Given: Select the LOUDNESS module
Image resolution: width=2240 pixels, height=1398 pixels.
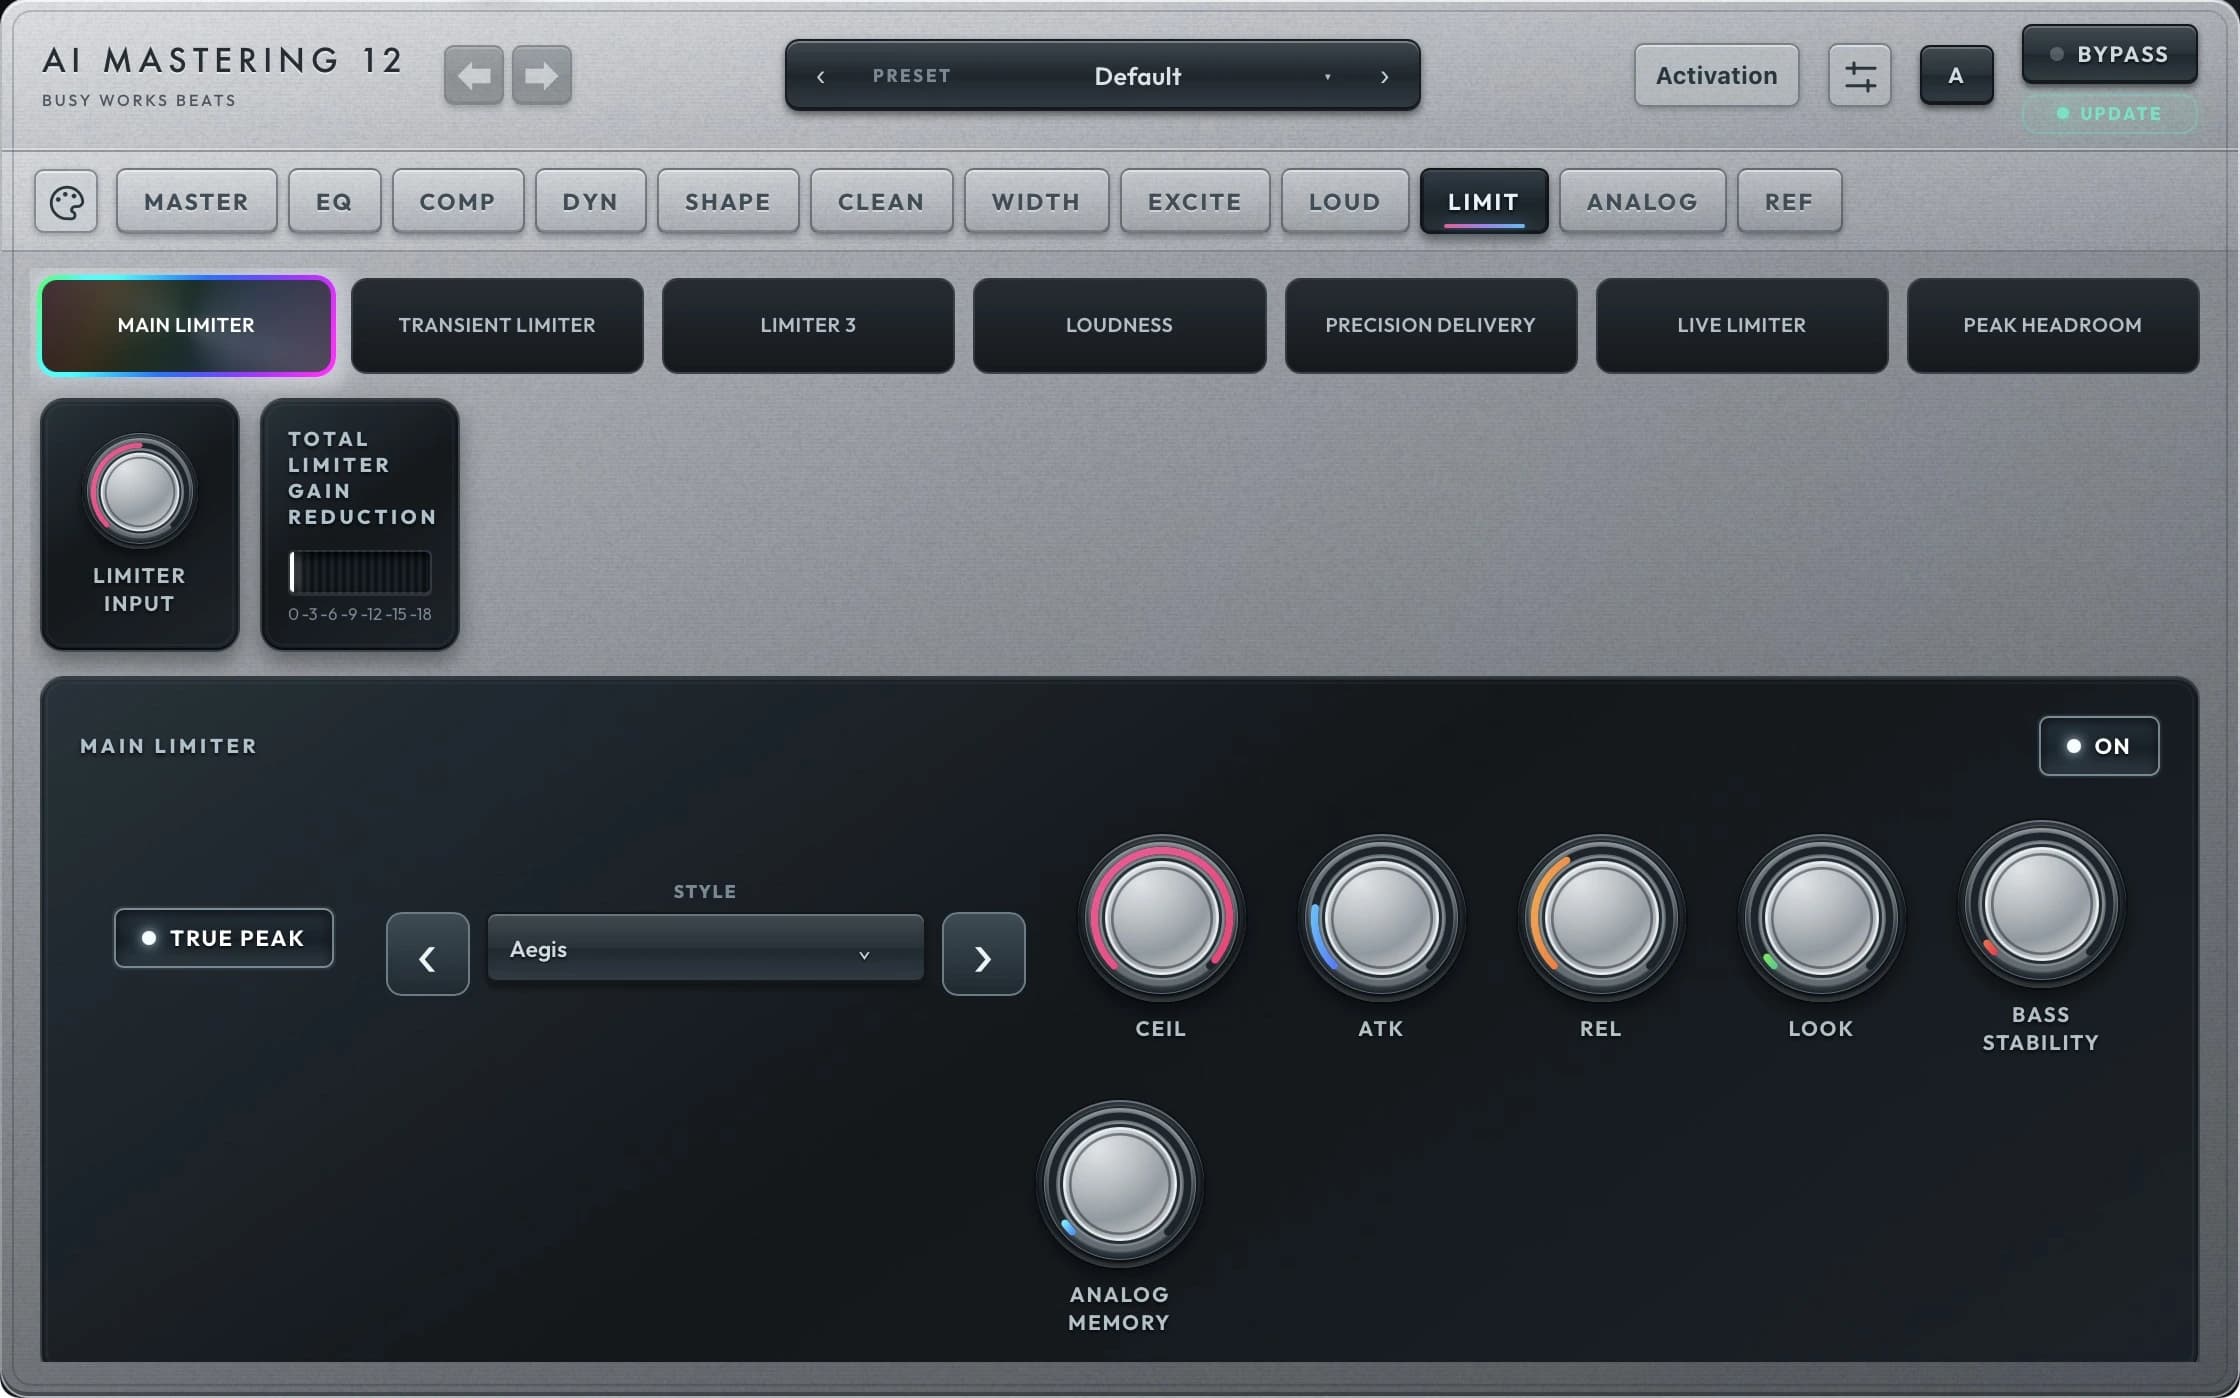Looking at the screenshot, I should [1119, 326].
